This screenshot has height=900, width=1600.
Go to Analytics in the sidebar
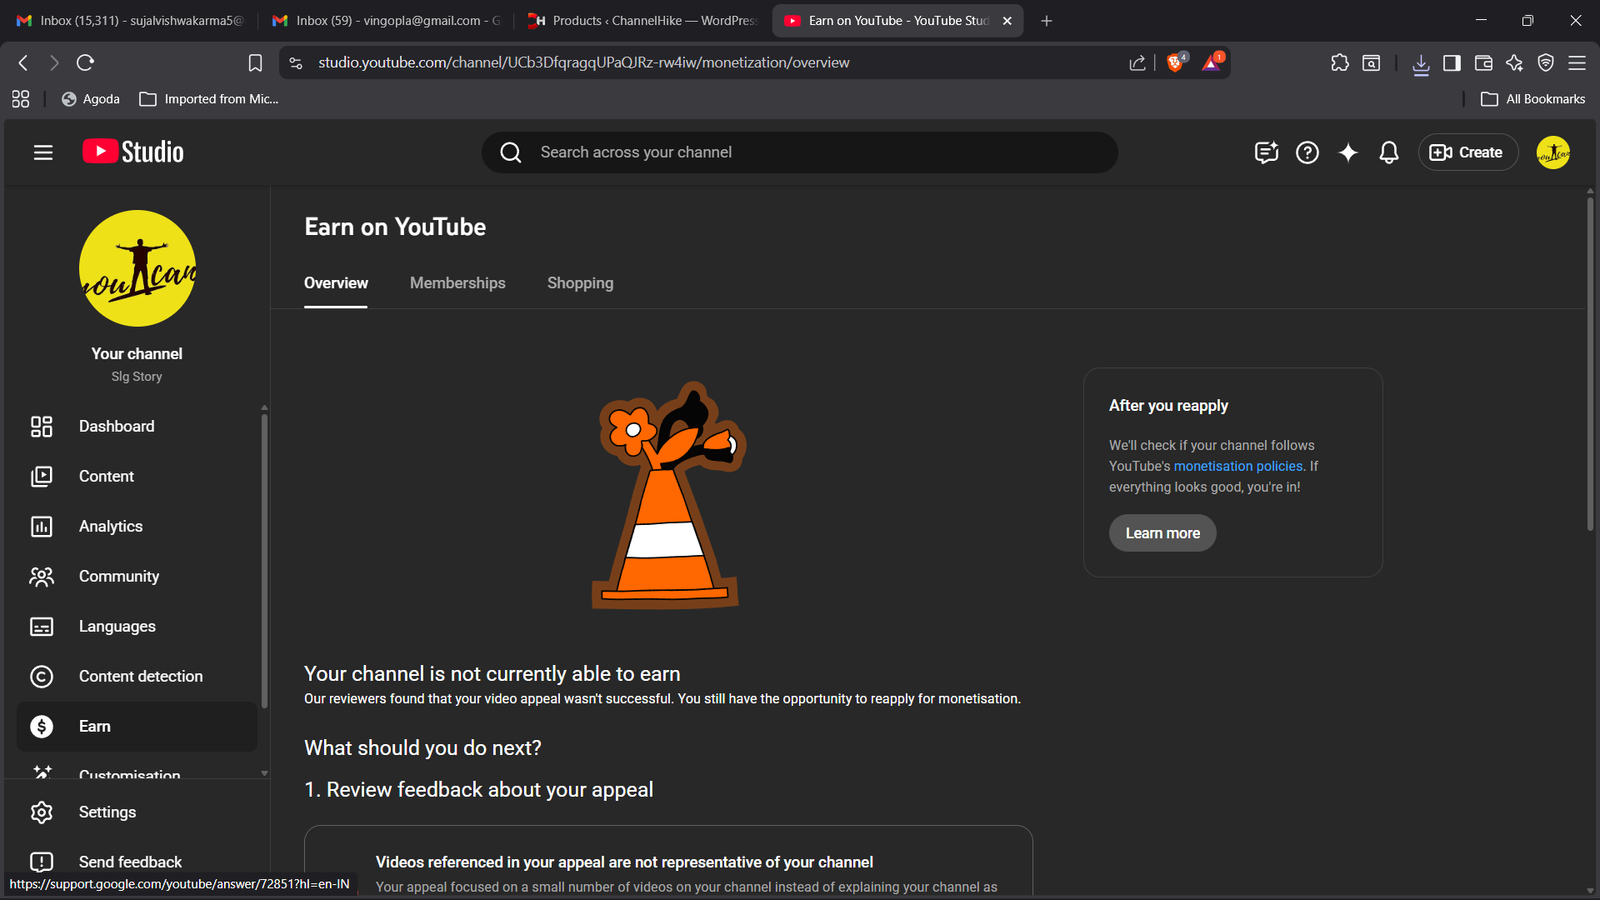tap(110, 526)
